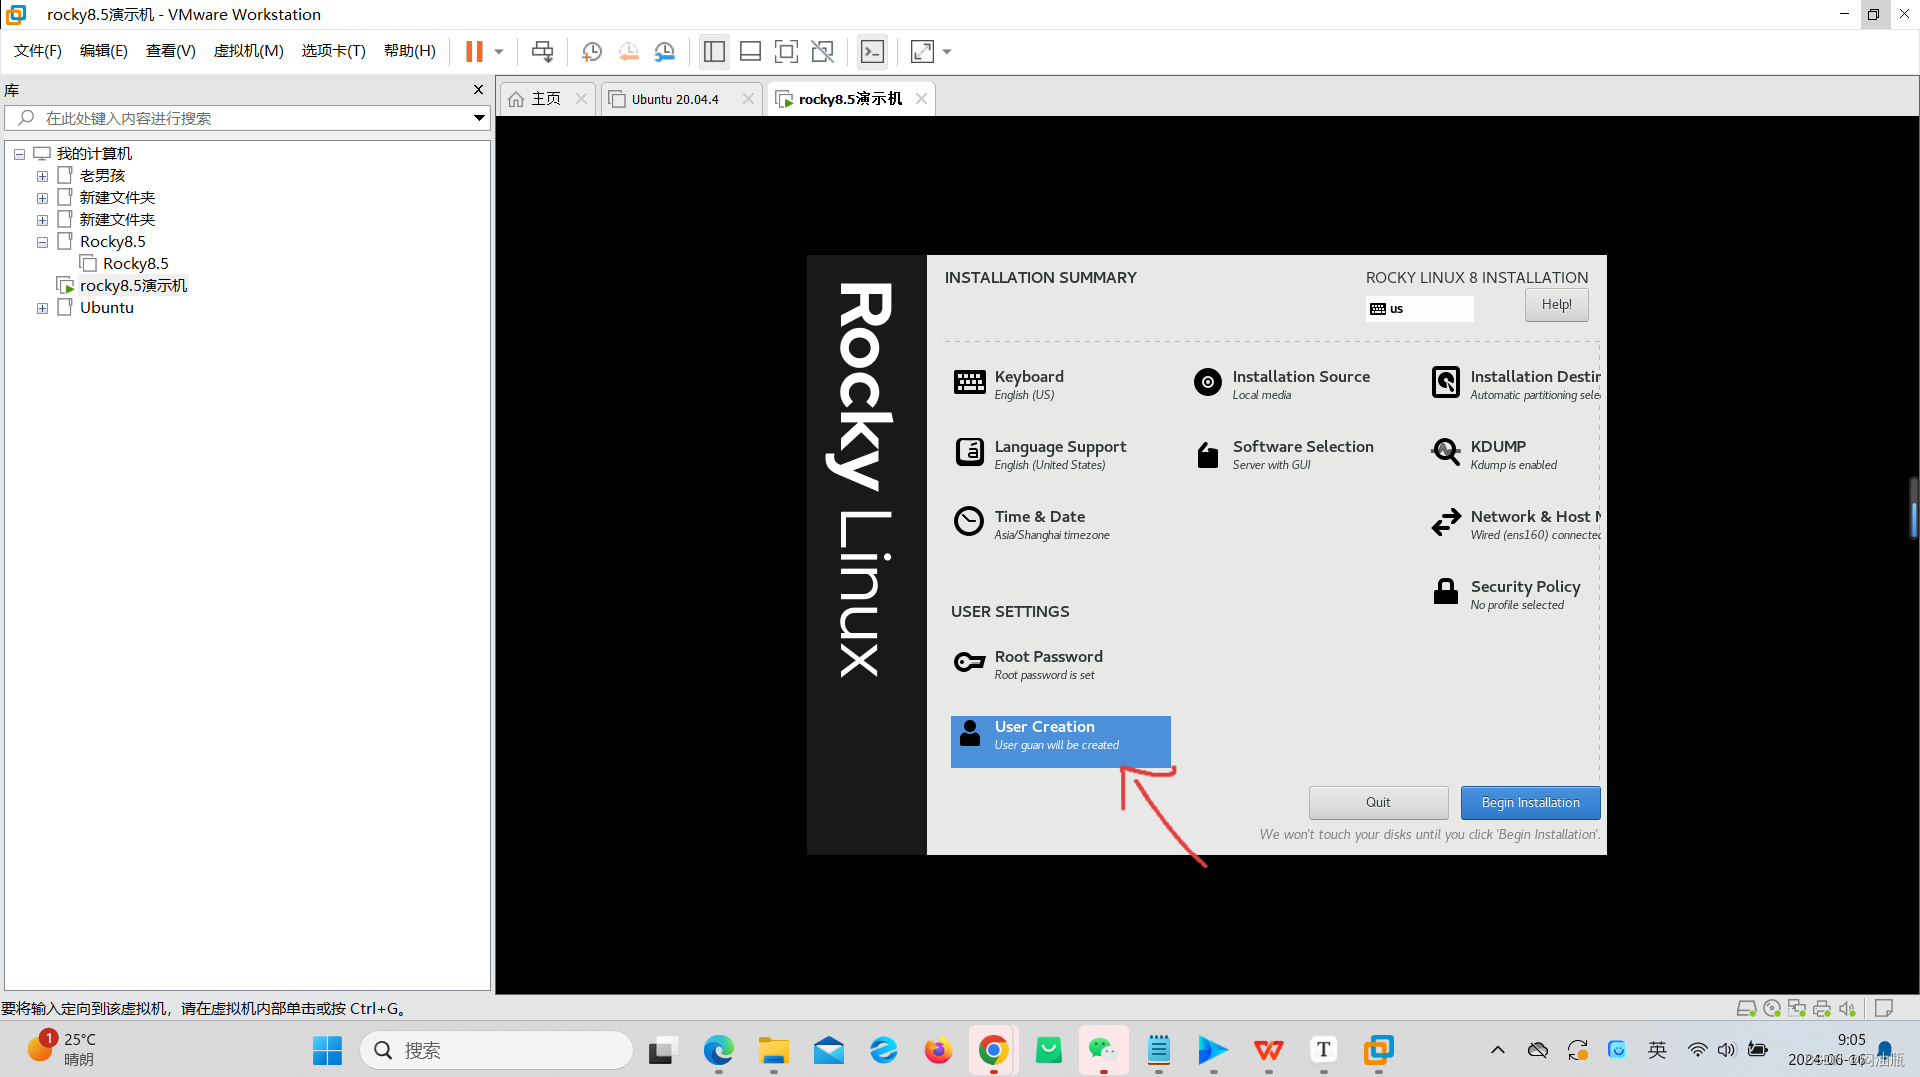Toggle the library sidebar view
Screen dimensions: 1920x1077
tap(714, 51)
